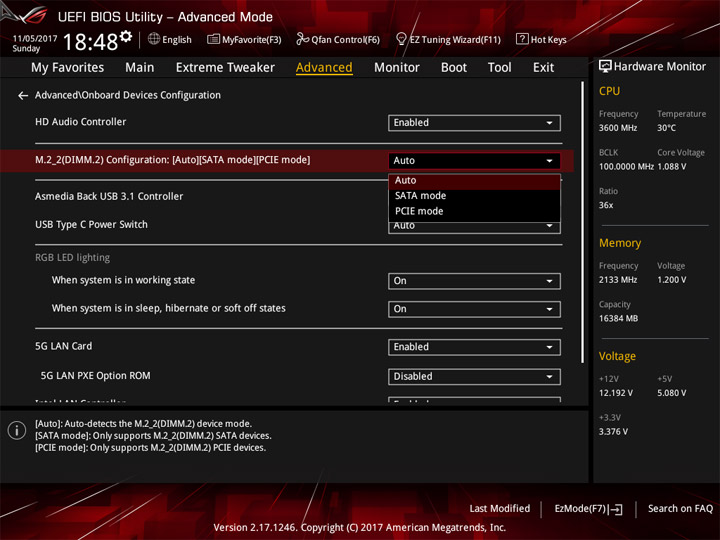Click Search on FAQ link
This screenshot has width=720, height=540.
(681, 509)
